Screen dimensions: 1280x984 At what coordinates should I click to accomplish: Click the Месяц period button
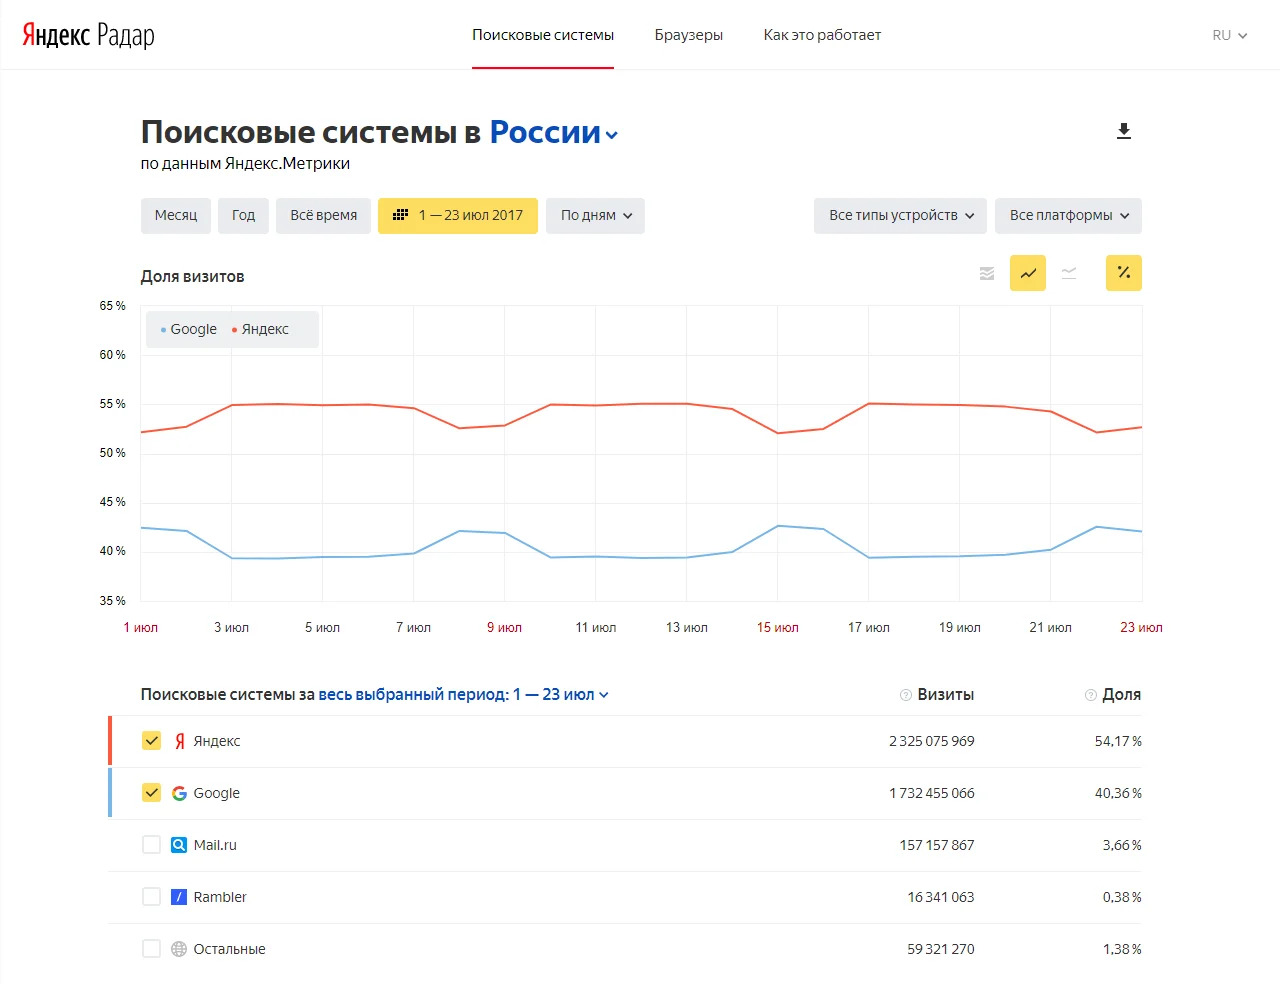(x=176, y=215)
